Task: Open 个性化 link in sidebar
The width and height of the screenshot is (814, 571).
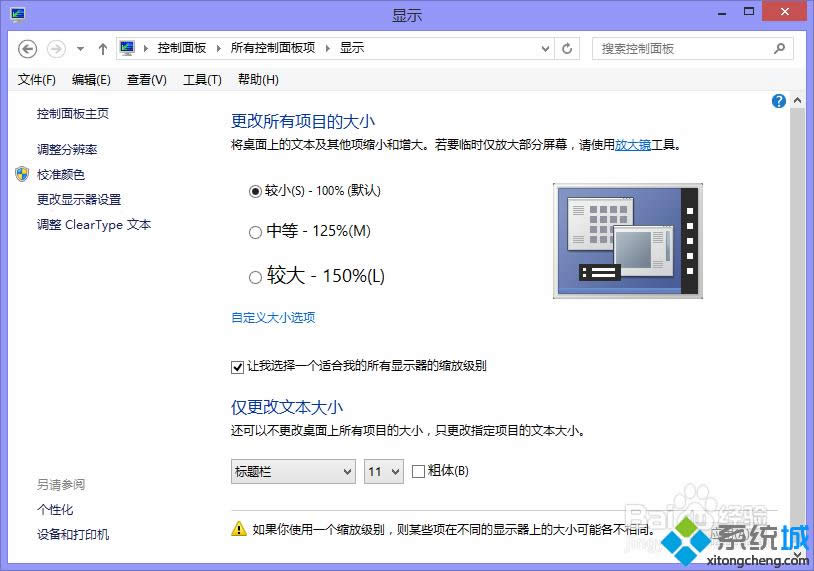Action: (55, 509)
